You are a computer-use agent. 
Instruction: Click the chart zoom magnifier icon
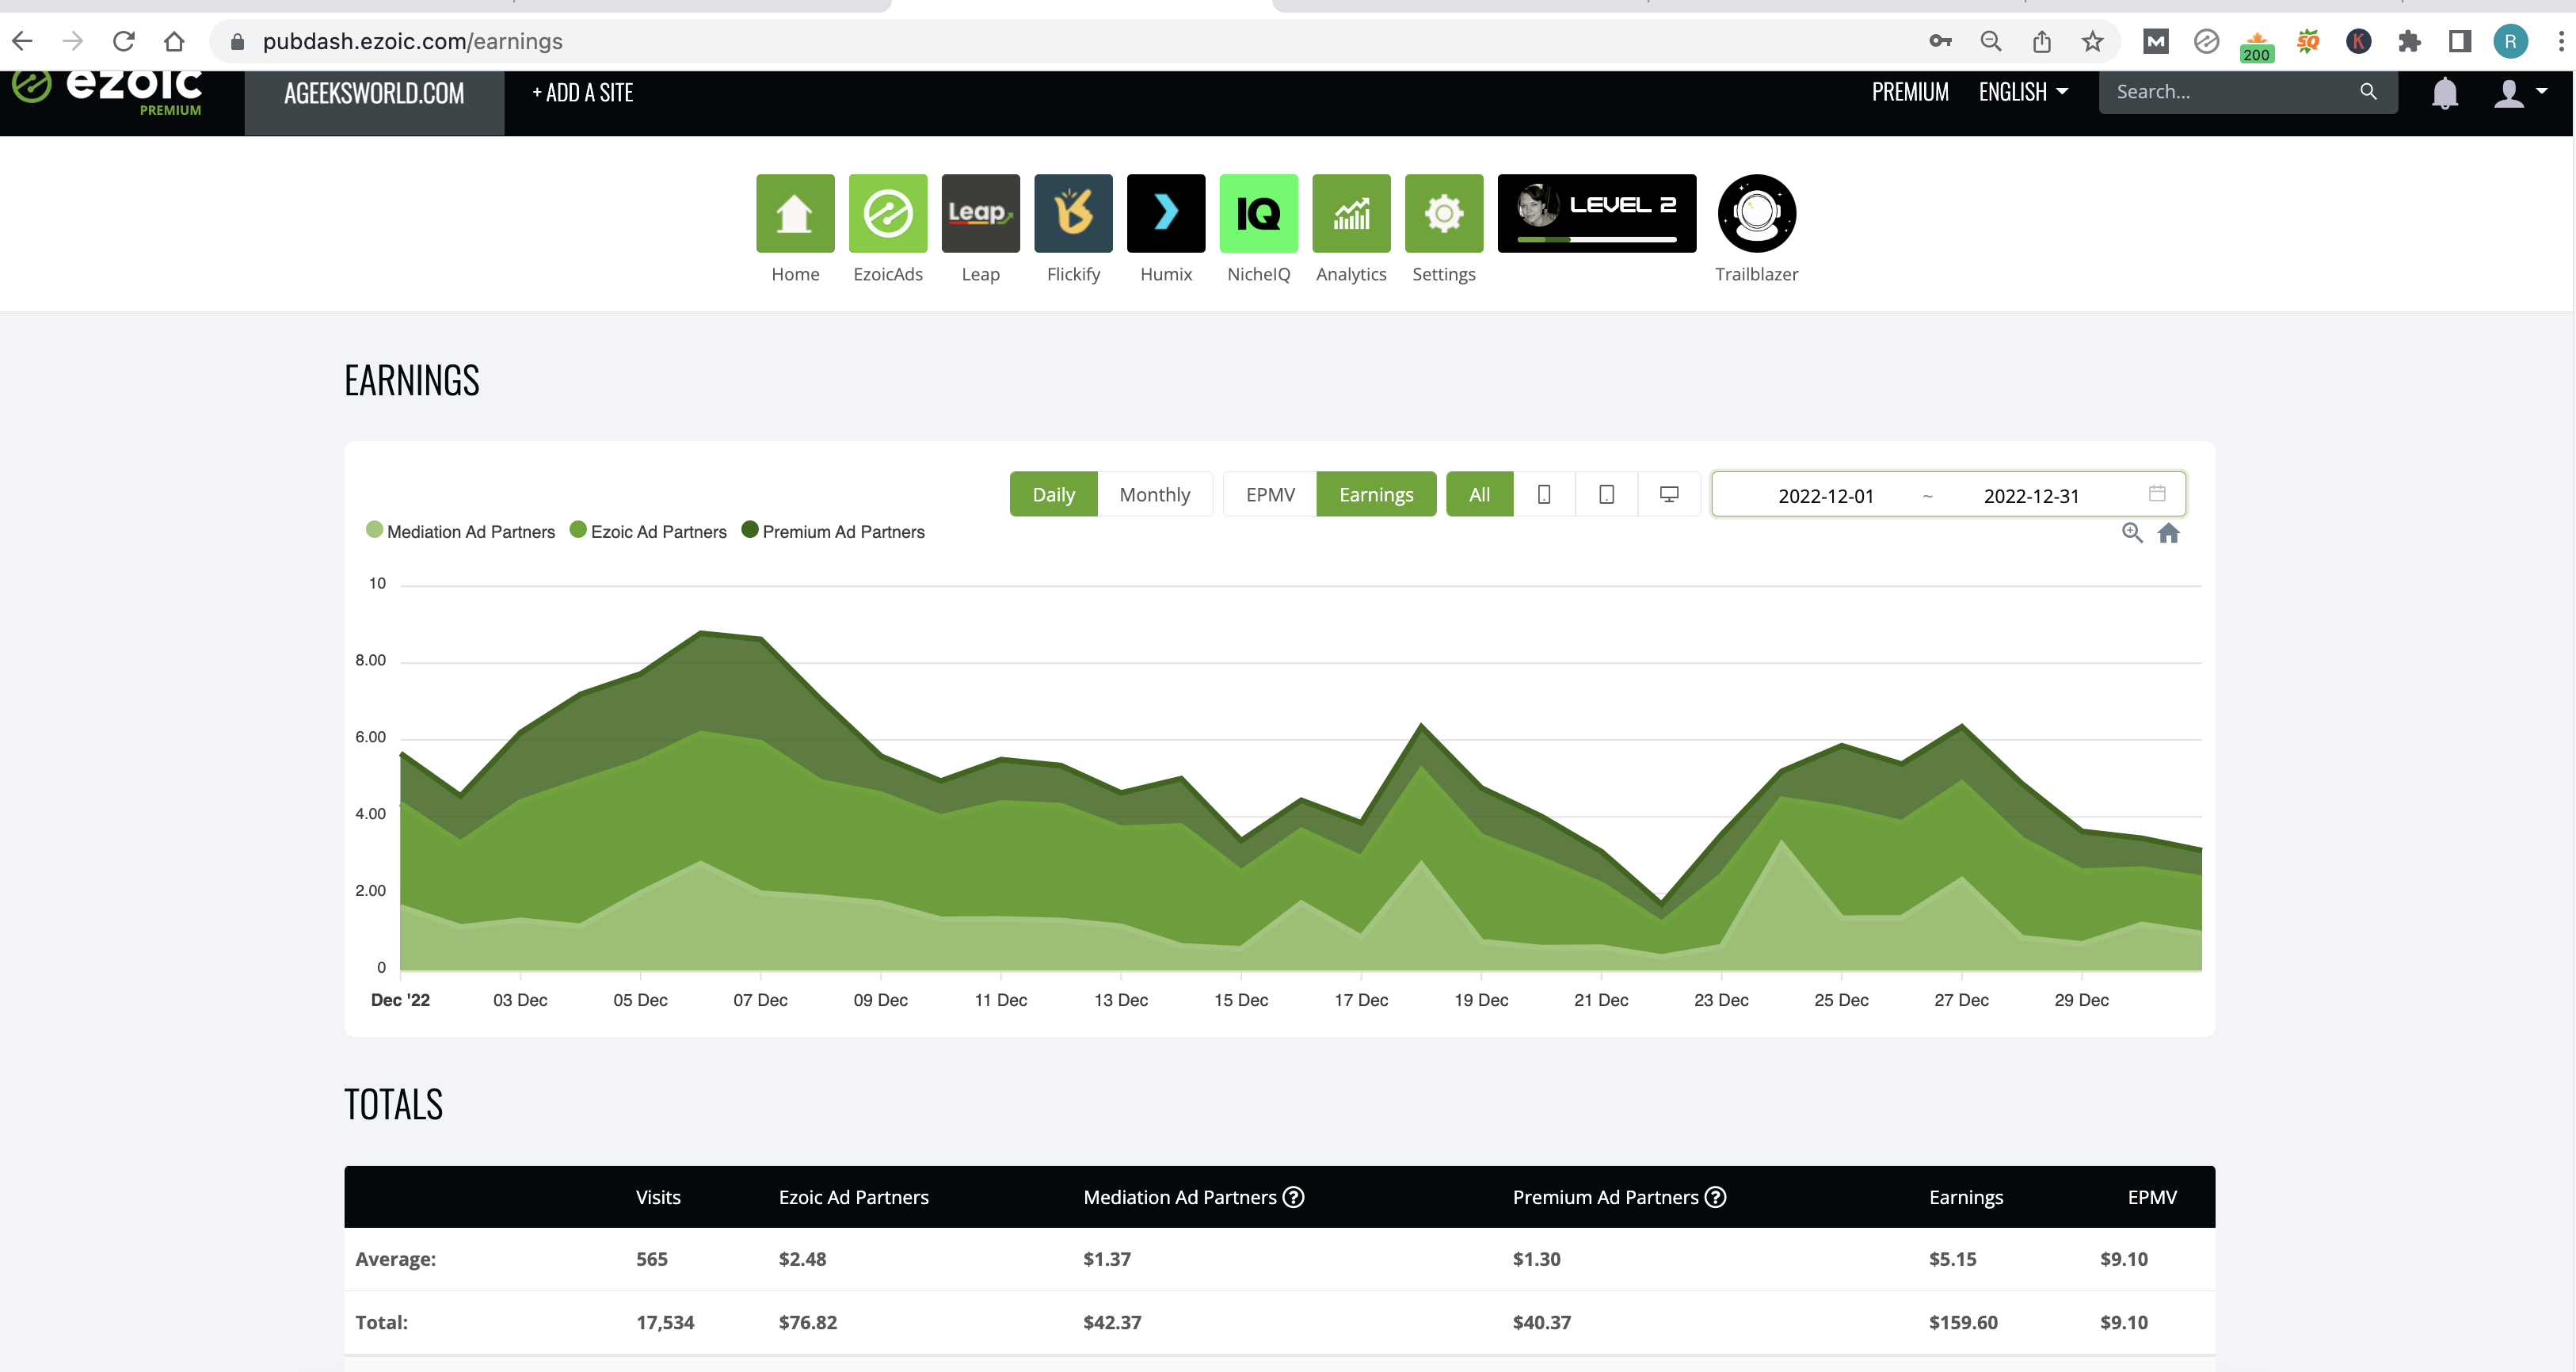(x=2132, y=533)
